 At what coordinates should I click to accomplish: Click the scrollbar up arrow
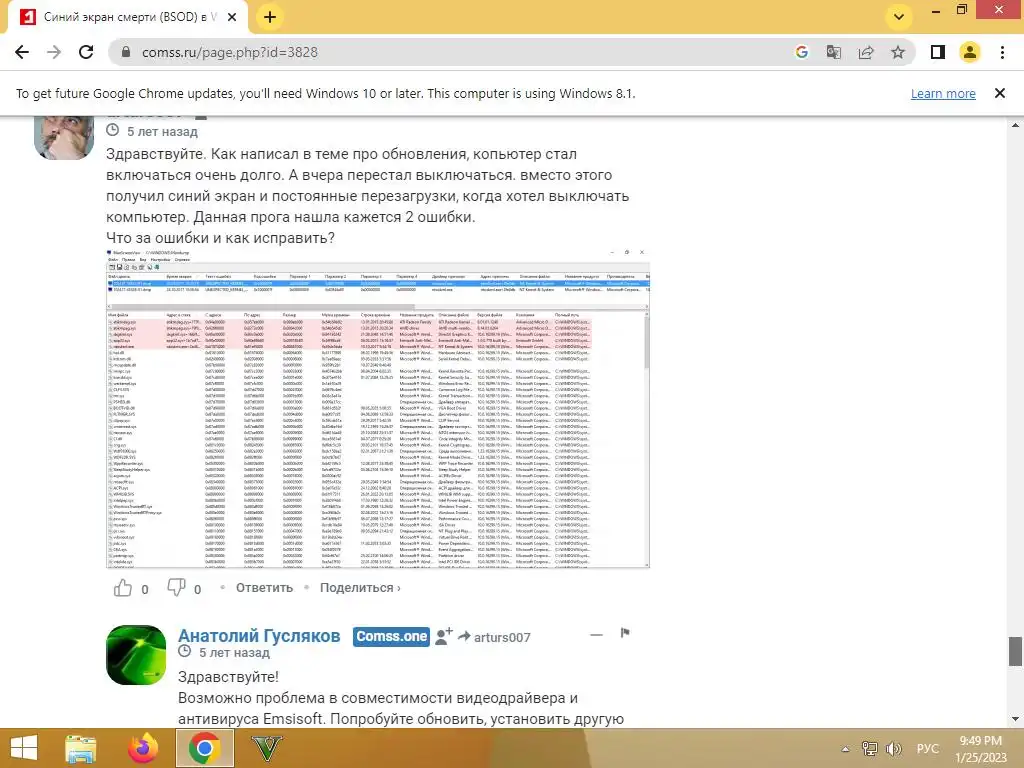pyautogui.click(x=1016, y=125)
